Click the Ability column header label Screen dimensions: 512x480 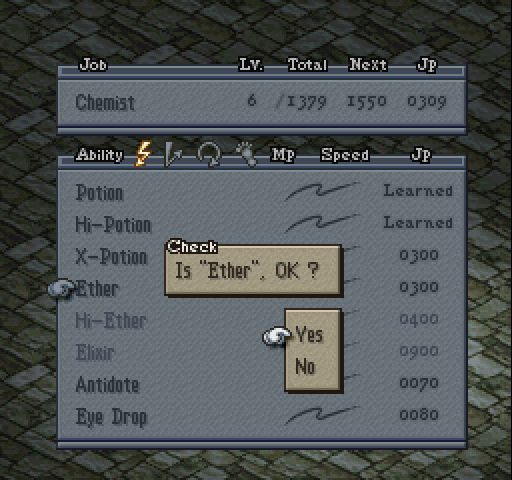click(100, 155)
